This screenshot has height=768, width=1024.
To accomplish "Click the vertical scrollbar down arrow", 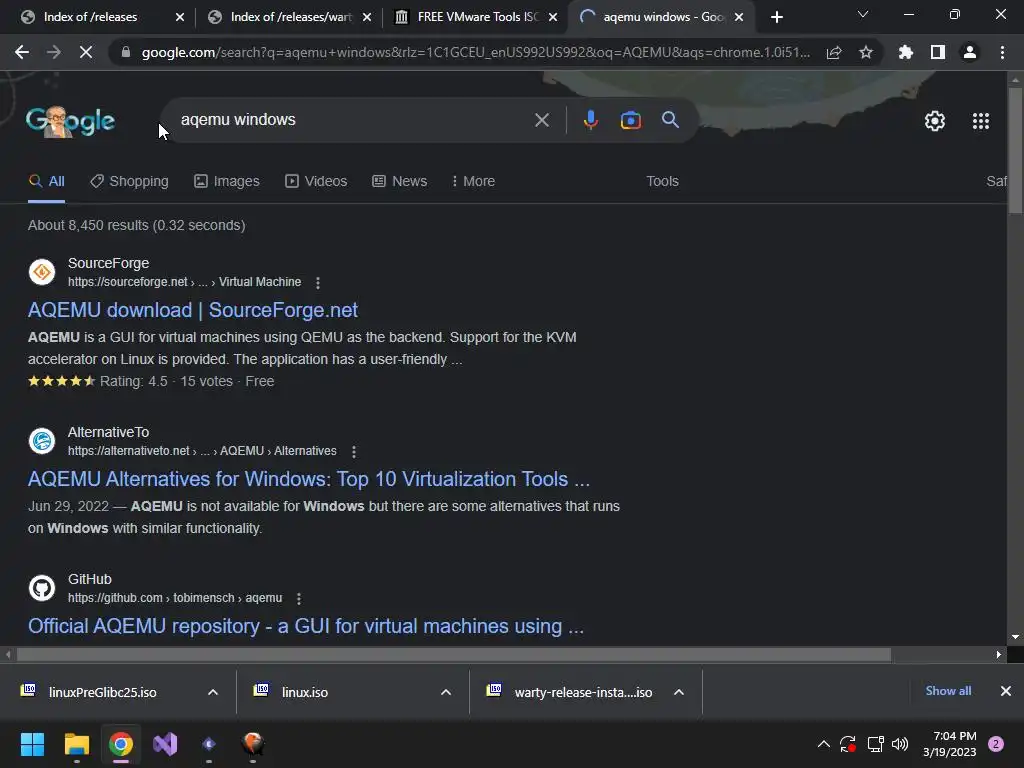I will point(1015,637).
